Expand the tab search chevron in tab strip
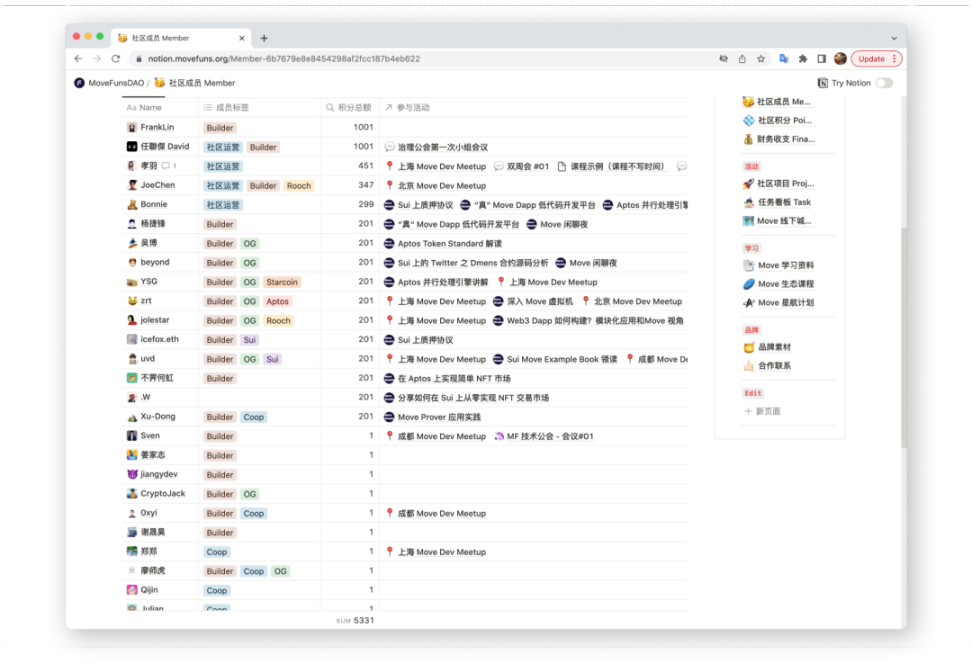972x664 pixels. 894,38
